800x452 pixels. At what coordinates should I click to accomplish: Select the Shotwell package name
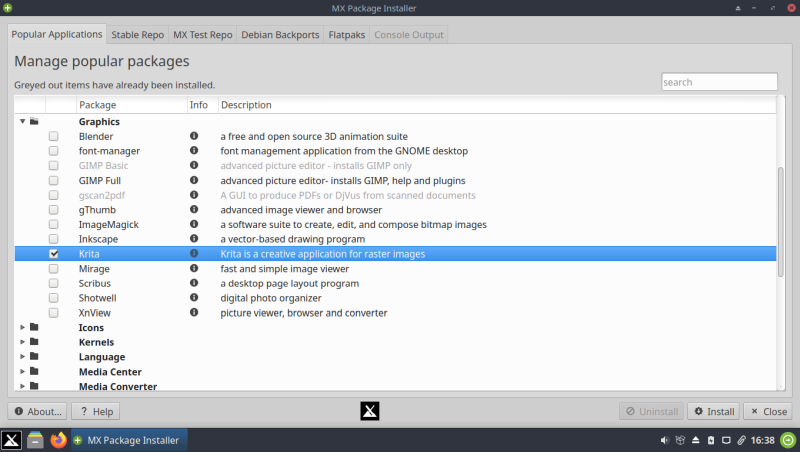(x=97, y=298)
